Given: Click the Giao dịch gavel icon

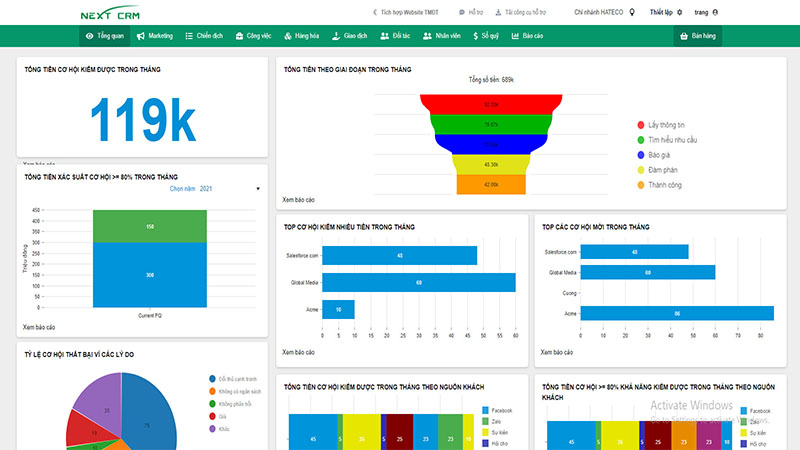Looking at the screenshot, I should (x=336, y=36).
